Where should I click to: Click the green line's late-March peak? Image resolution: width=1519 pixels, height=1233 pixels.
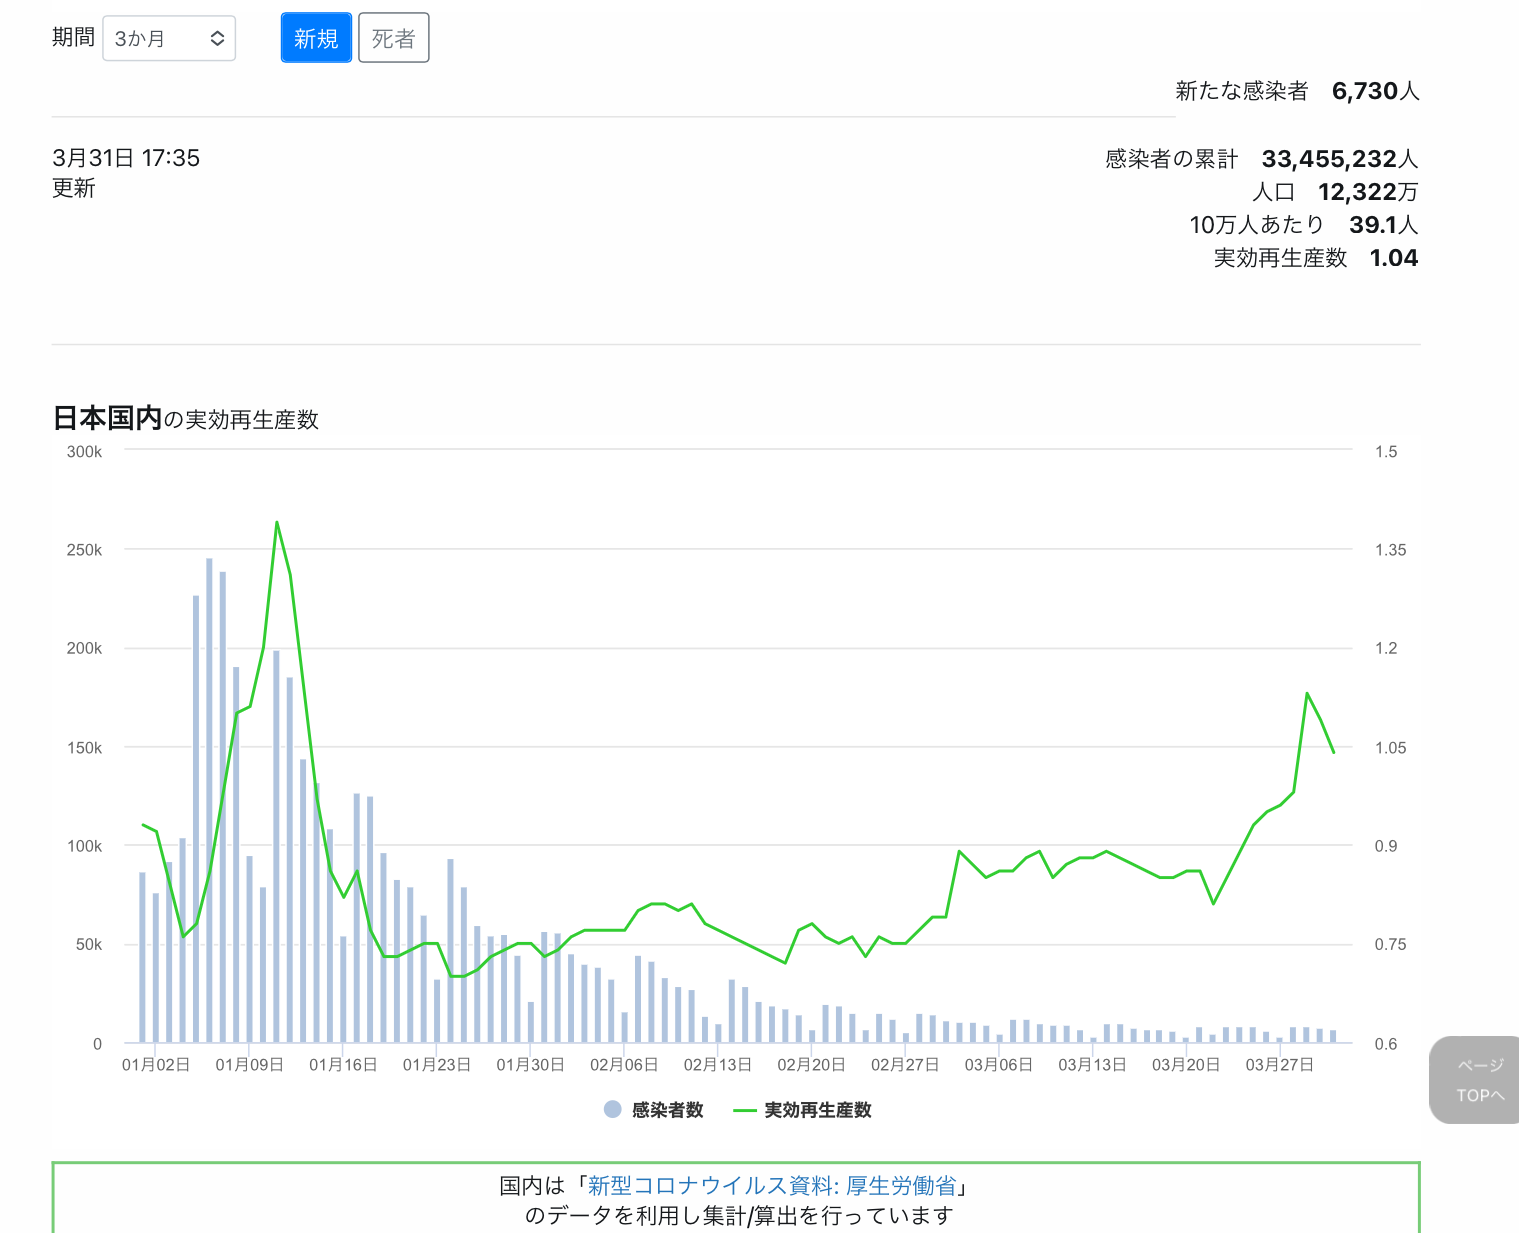point(1307,693)
